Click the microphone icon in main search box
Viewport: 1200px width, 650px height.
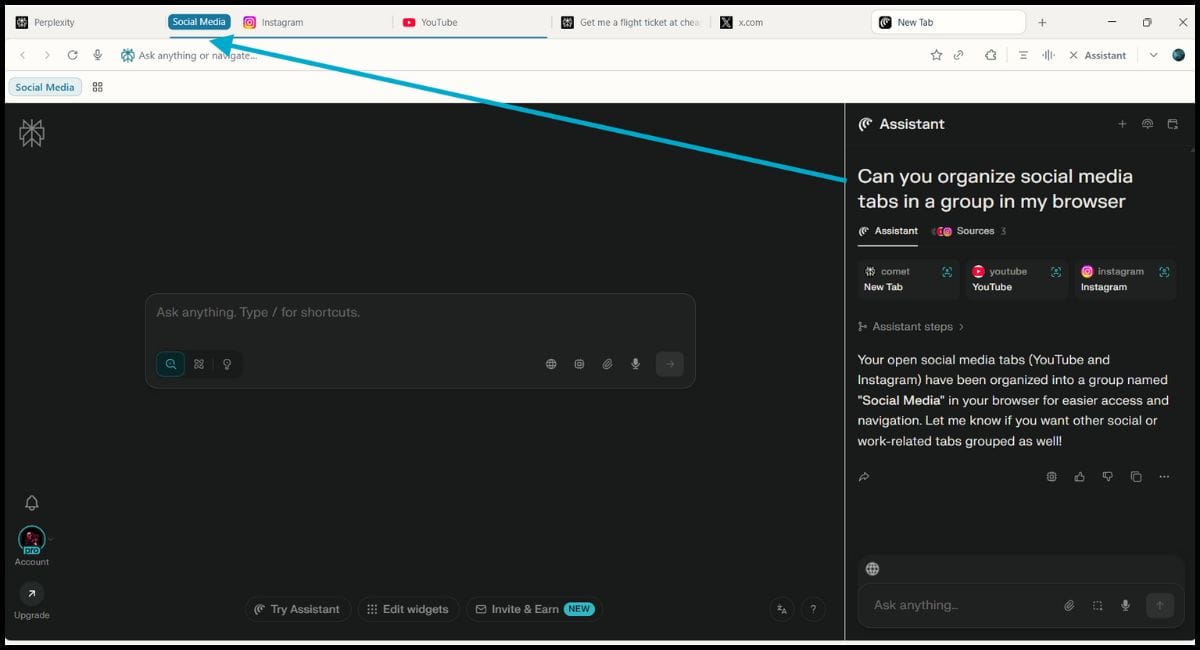(x=635, y=364)
